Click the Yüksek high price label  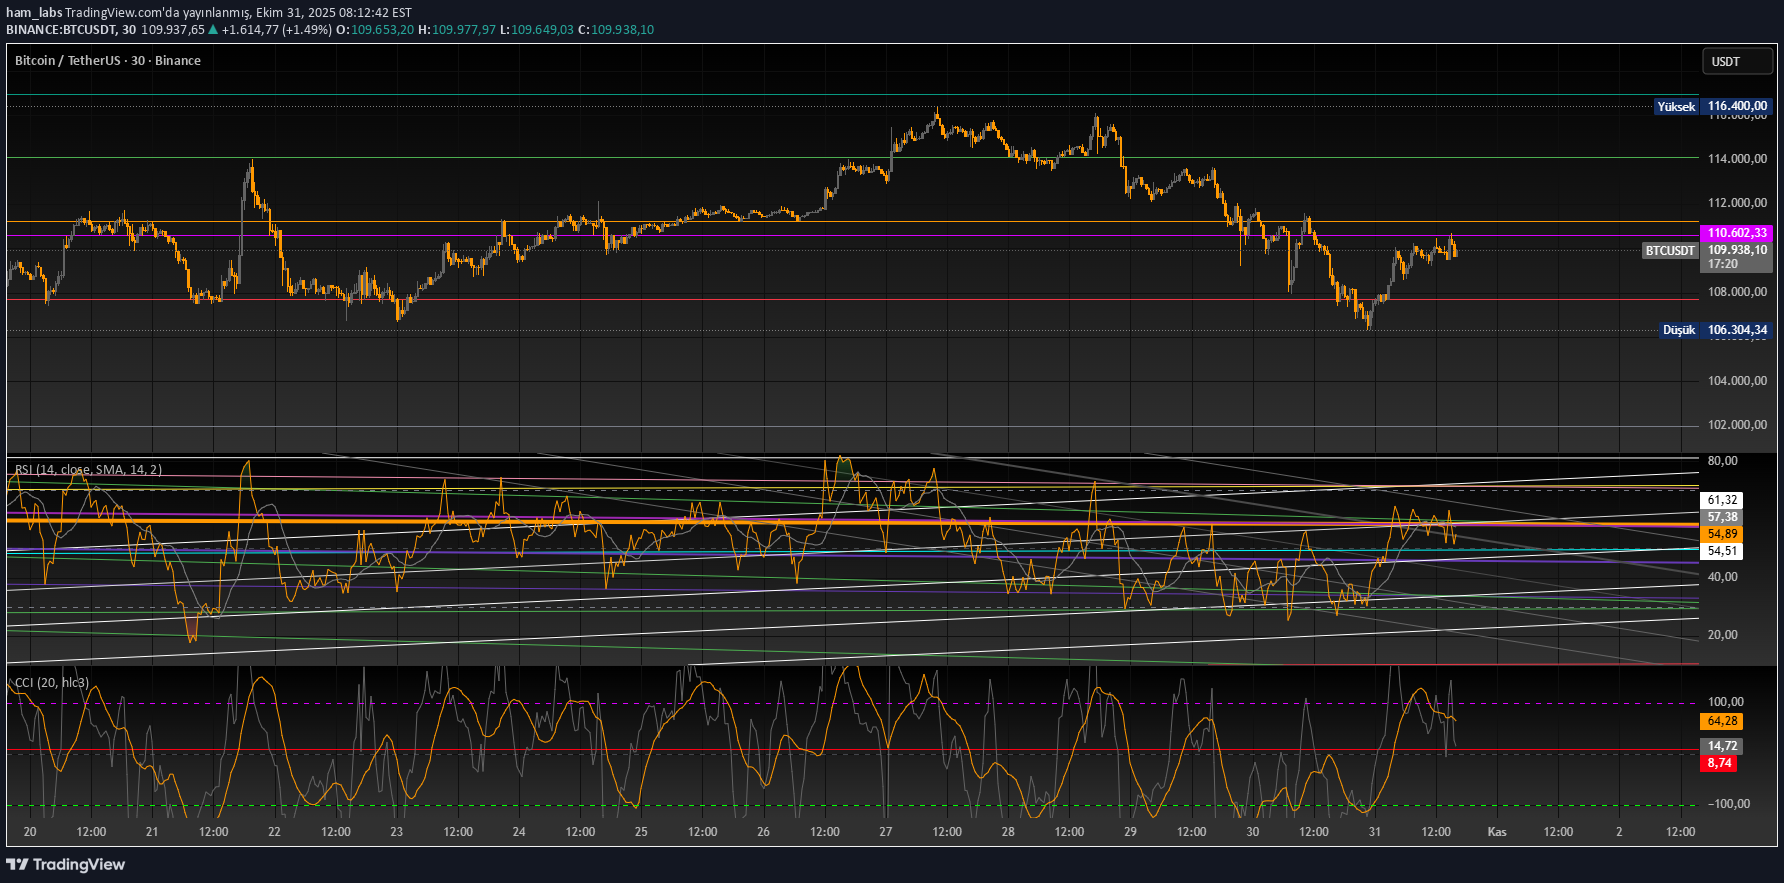(1676, 107)
